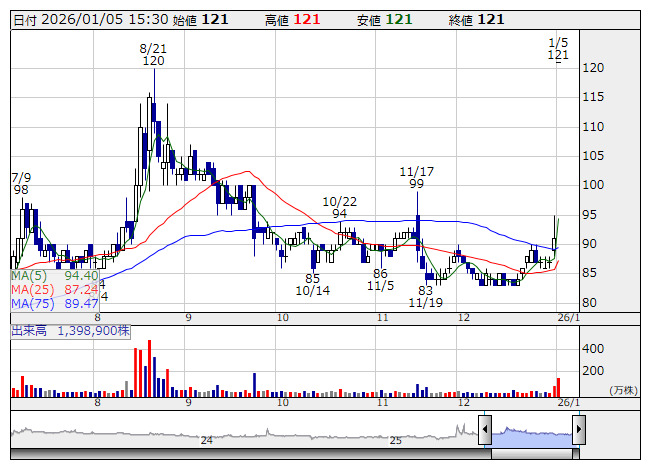Click the 1/5 label showing 121
This screenshot has height=470, width=653.
click(x=558, y=49)
